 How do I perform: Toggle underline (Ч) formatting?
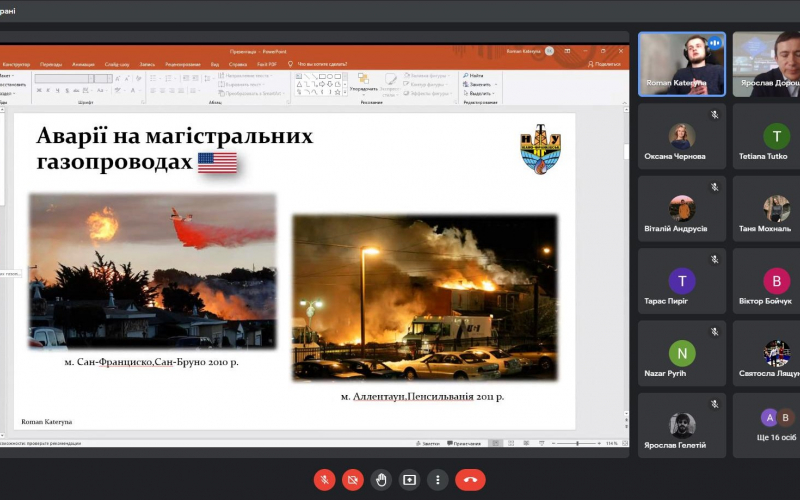click(58, 90)
